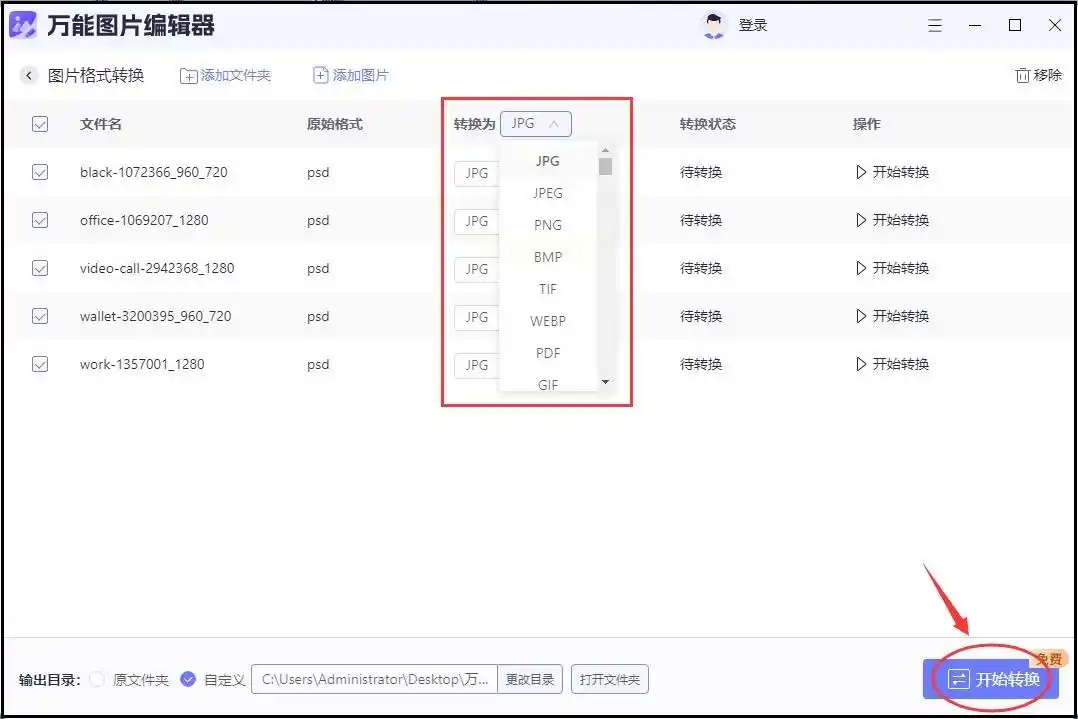Click the file name work-1357001_1280
The width and height of the screenshot is (1078, 719).
[142, 364]
